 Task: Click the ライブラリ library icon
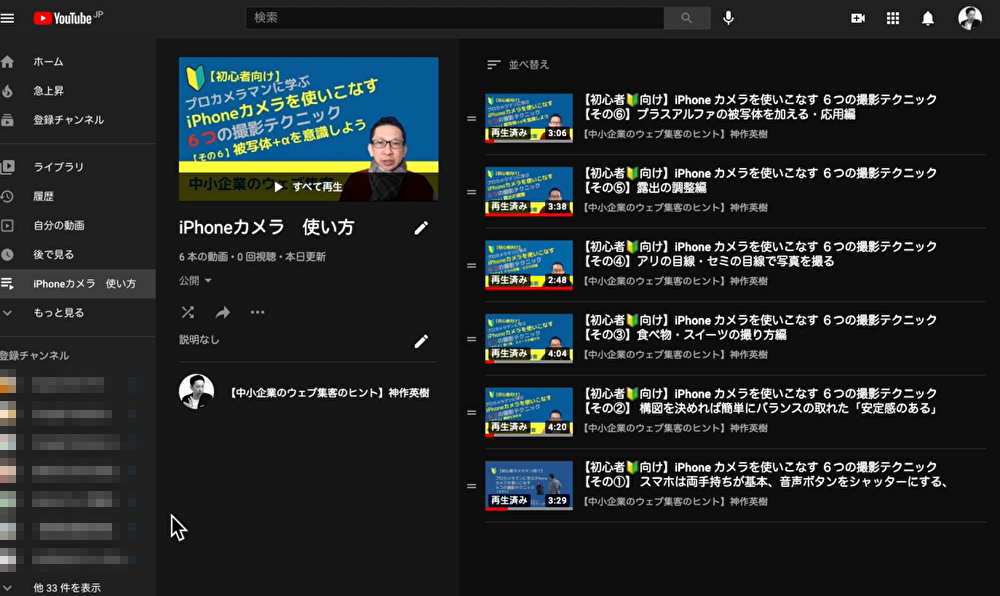tap(8, 167)
